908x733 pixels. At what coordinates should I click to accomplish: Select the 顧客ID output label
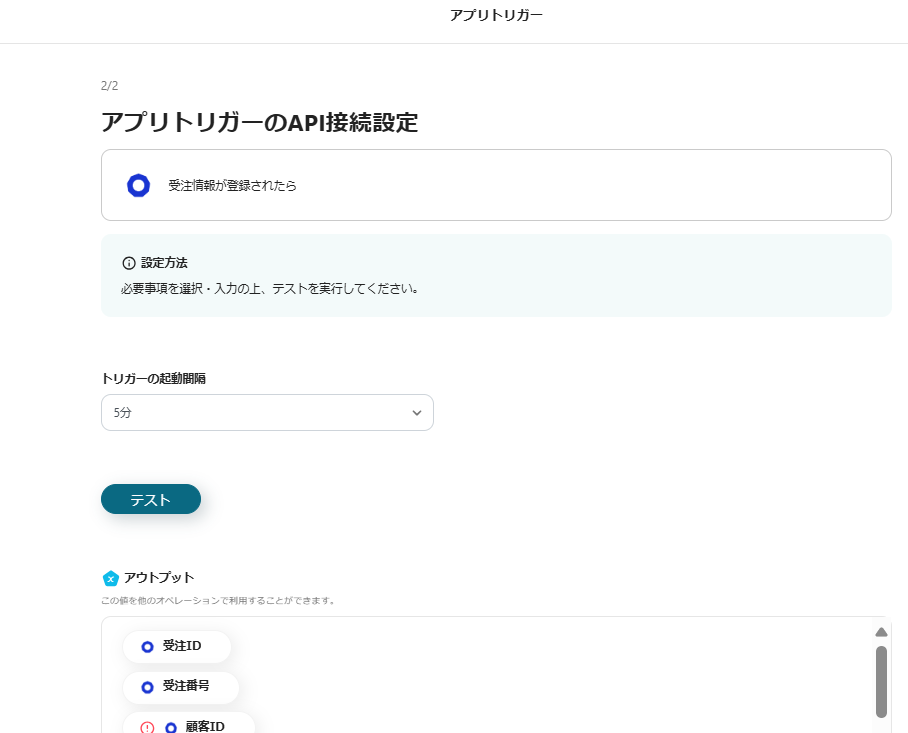[x=205, y=727]
